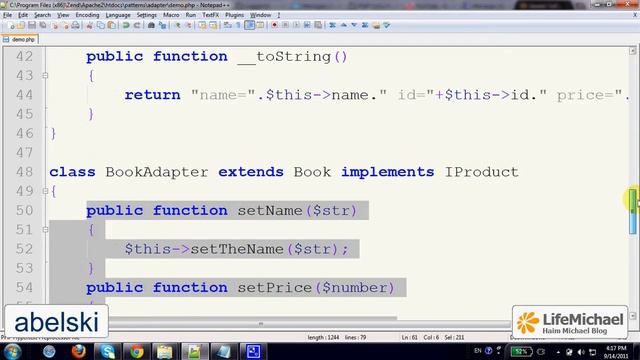640x360 pixels.
Task: Click line number 48 in the margin
Action: click(x=24, y=172)
